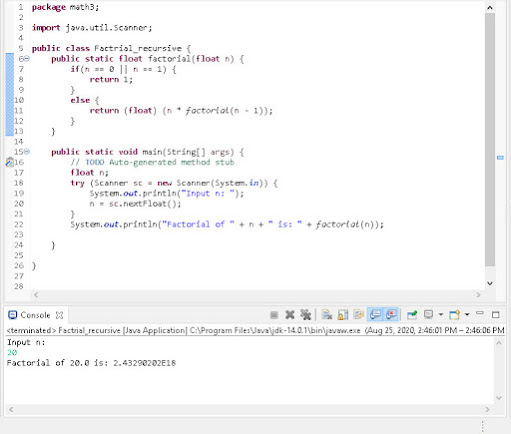
Task: Toggle Scroll Lock in the Console
Action: [343, 315]
